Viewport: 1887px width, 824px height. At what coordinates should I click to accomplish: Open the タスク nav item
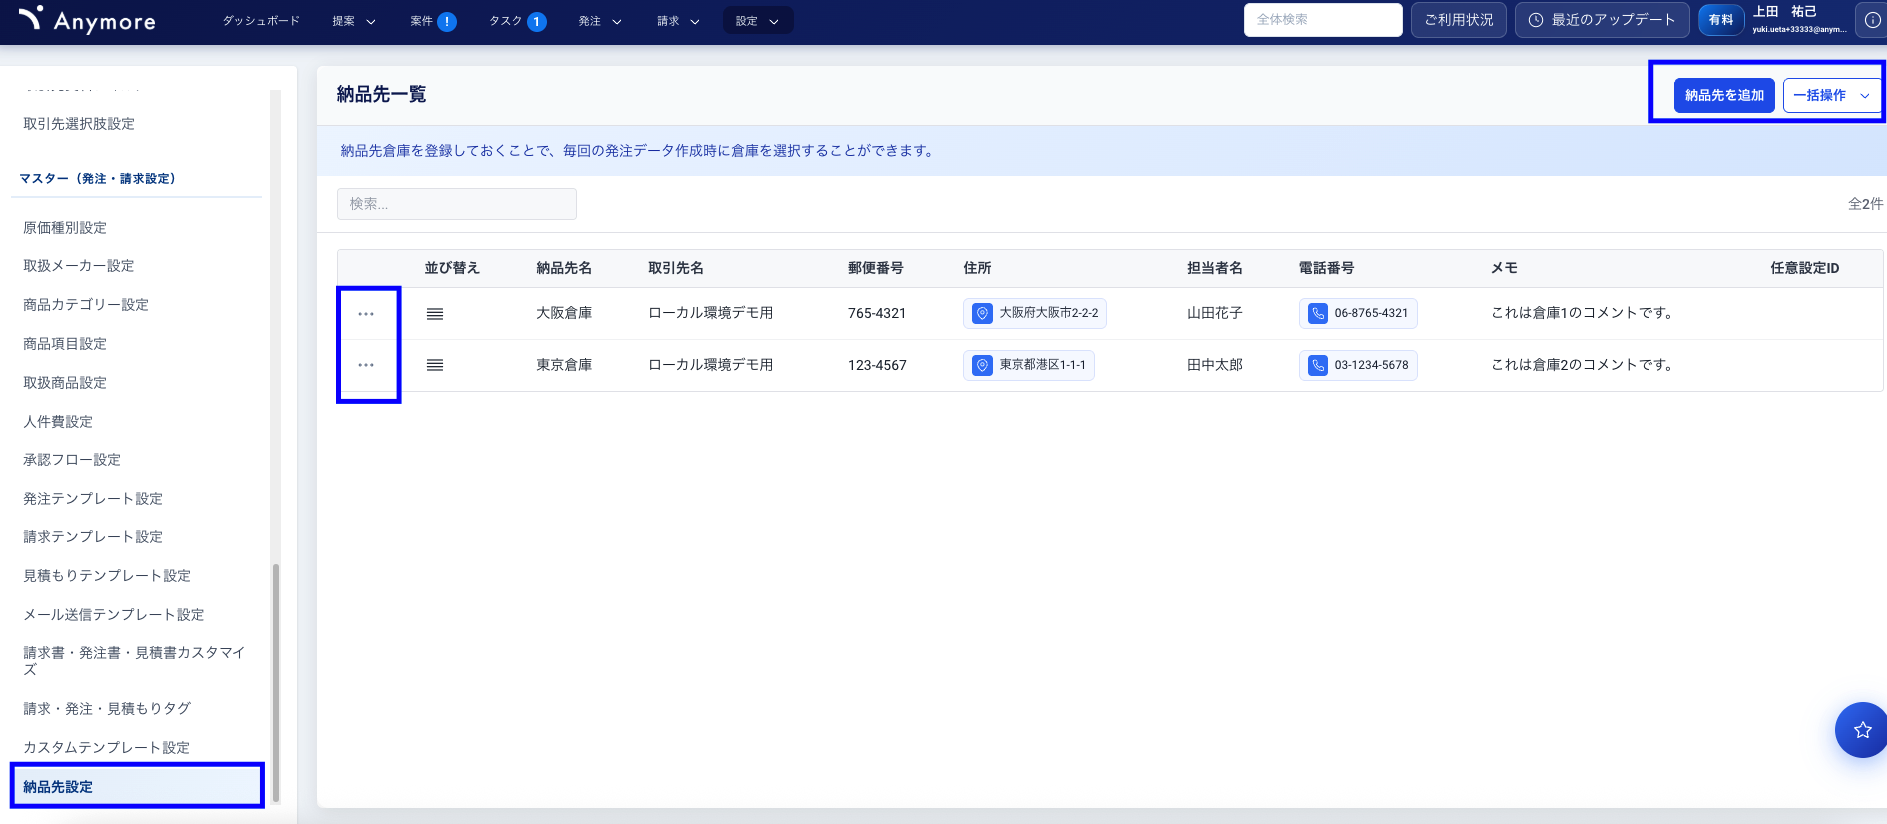point(505,21)
